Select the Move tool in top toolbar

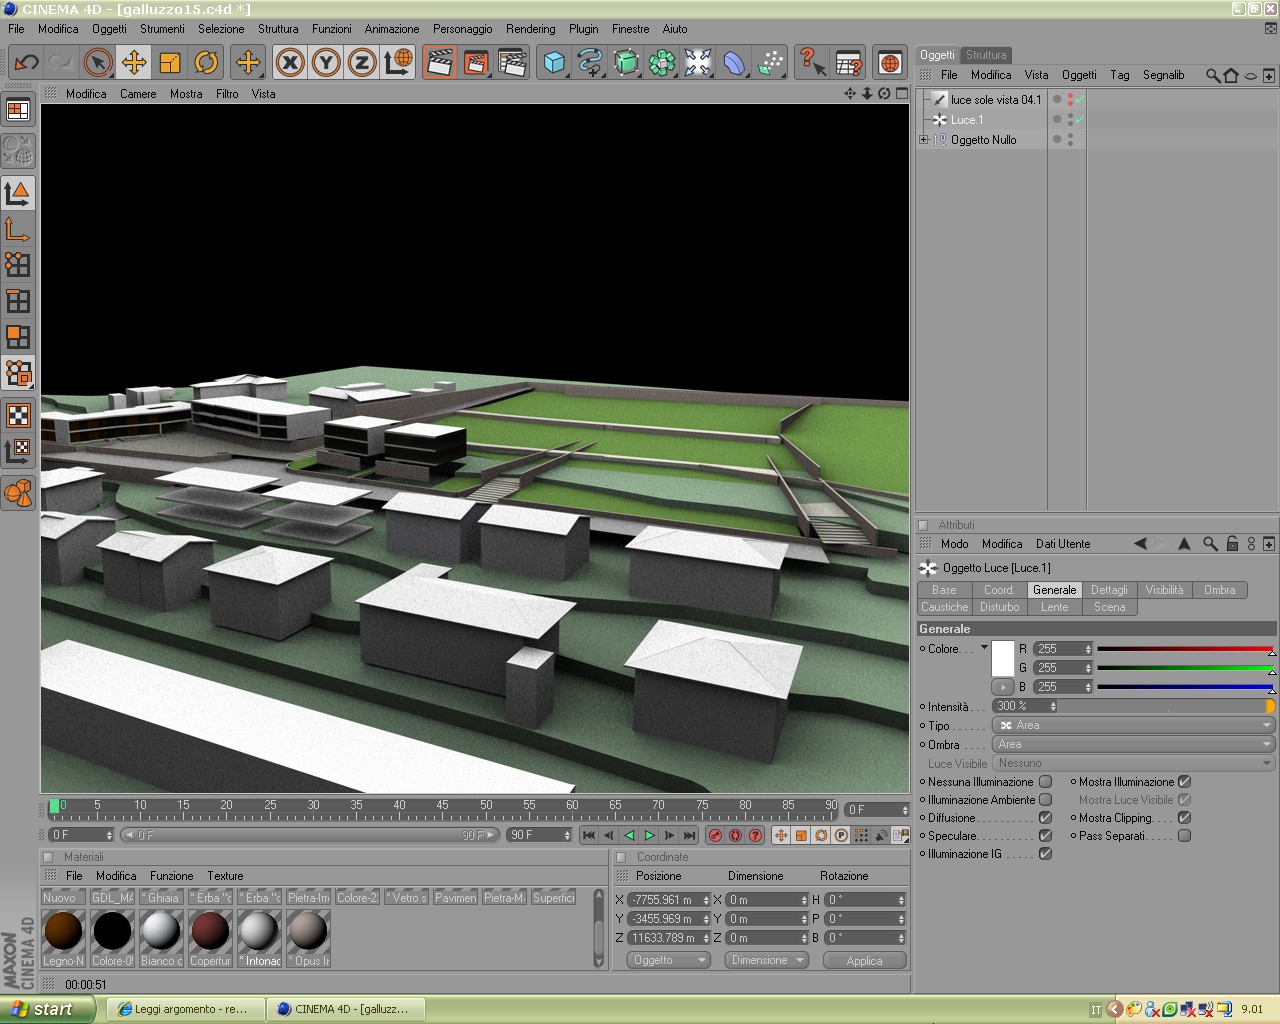coord(134,63)
